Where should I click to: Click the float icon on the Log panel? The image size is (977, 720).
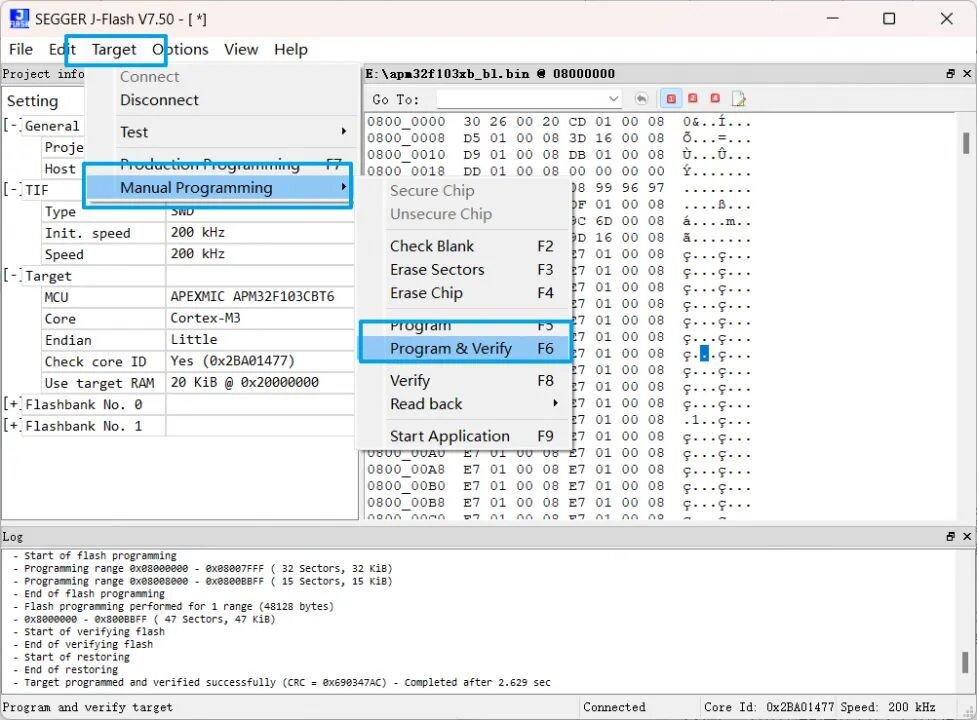(x=949, y=536)
